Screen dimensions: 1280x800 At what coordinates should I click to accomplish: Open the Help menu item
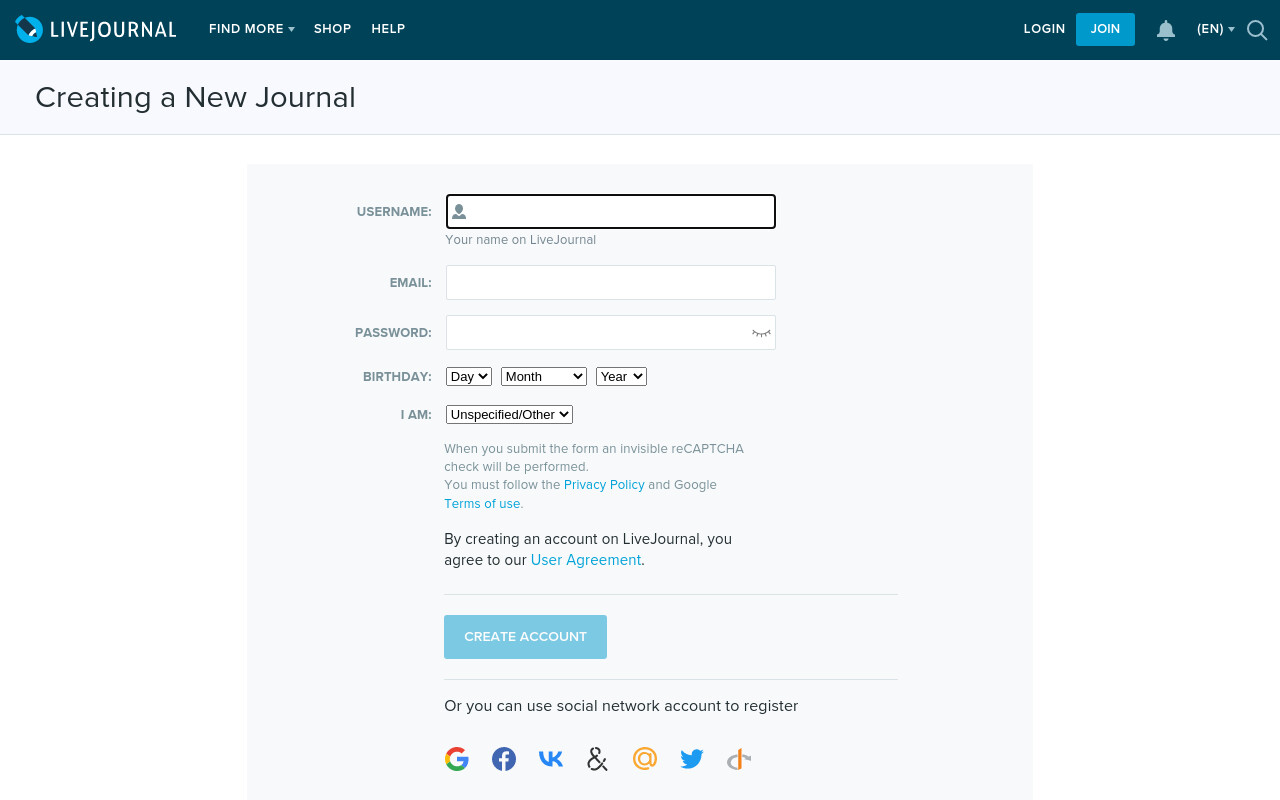[388, 29]
